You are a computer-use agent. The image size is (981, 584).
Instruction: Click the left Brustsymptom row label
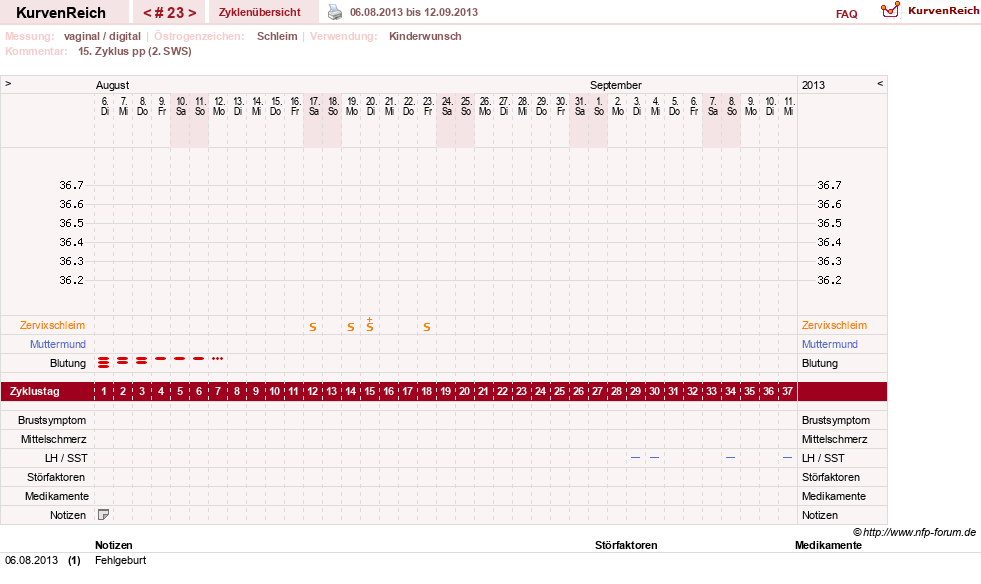pyautogui.click(x=52, y=420)
